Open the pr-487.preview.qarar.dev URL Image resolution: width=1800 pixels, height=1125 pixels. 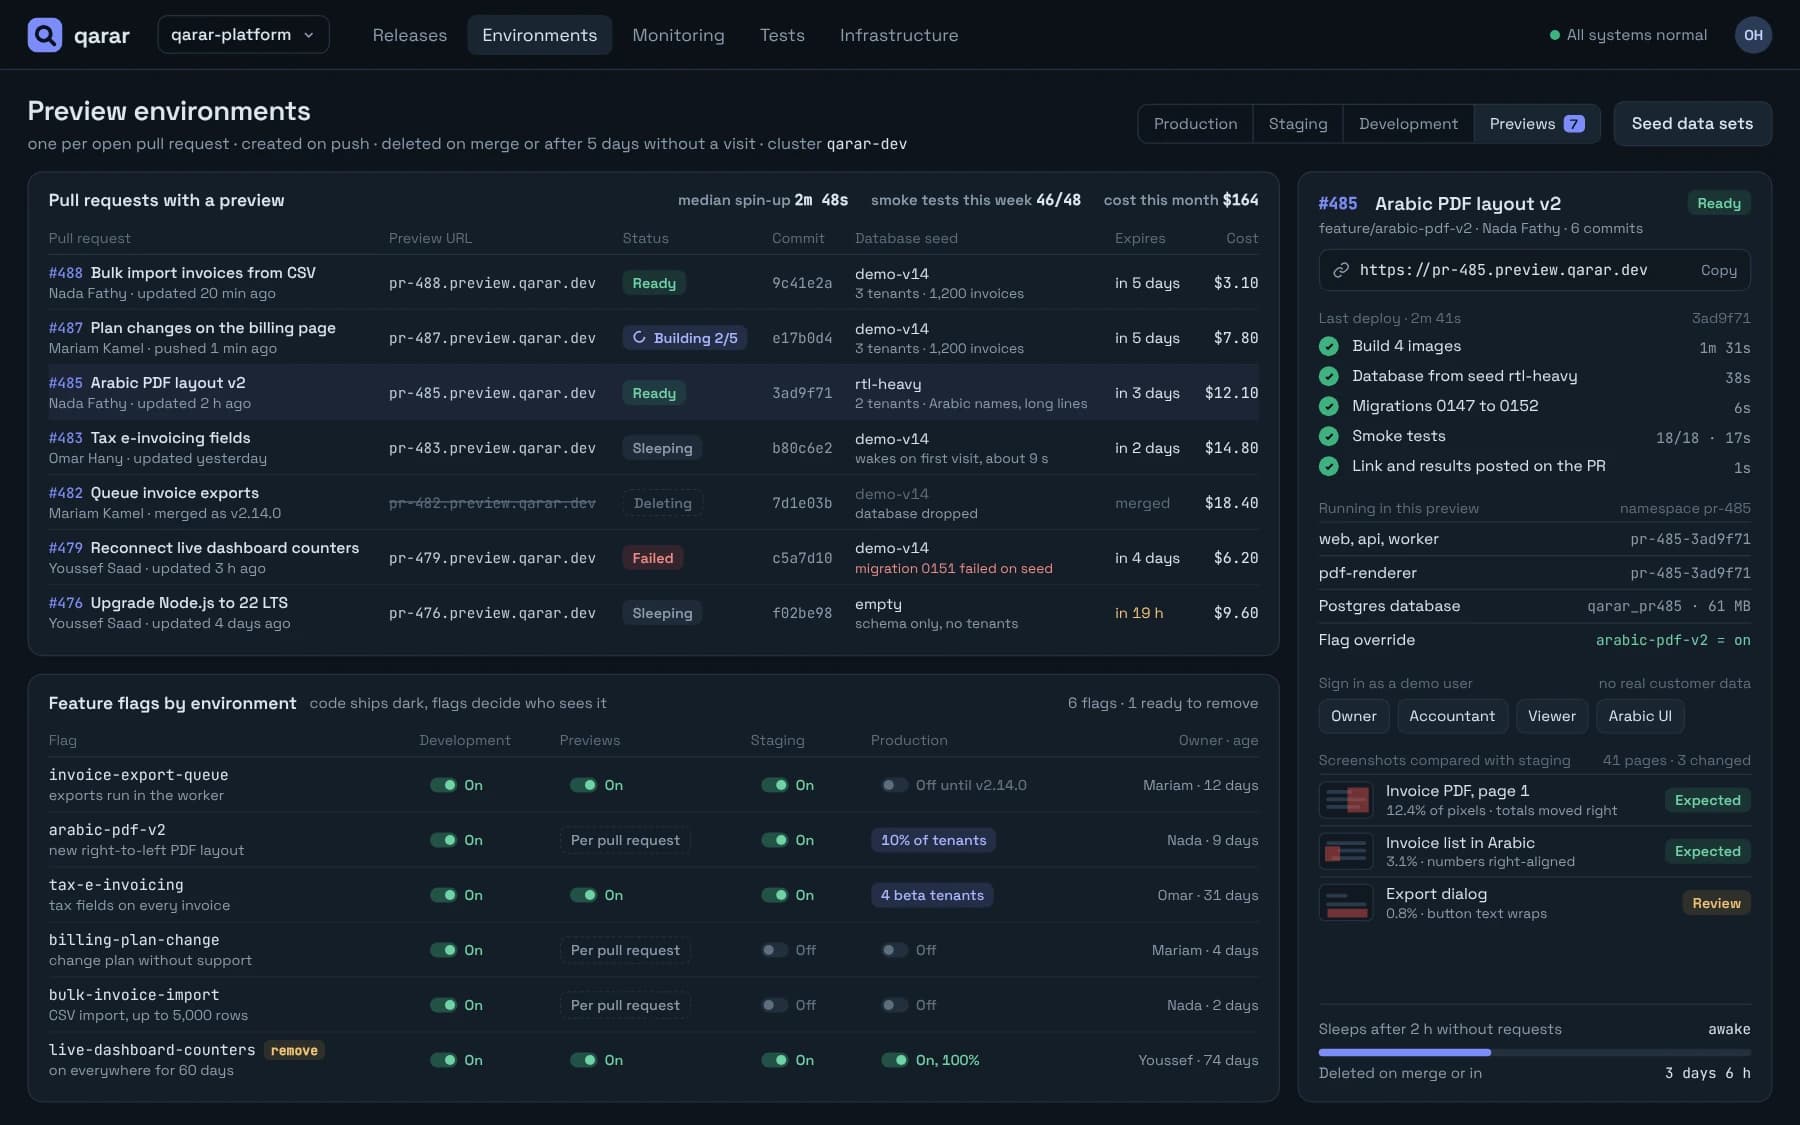492,338
